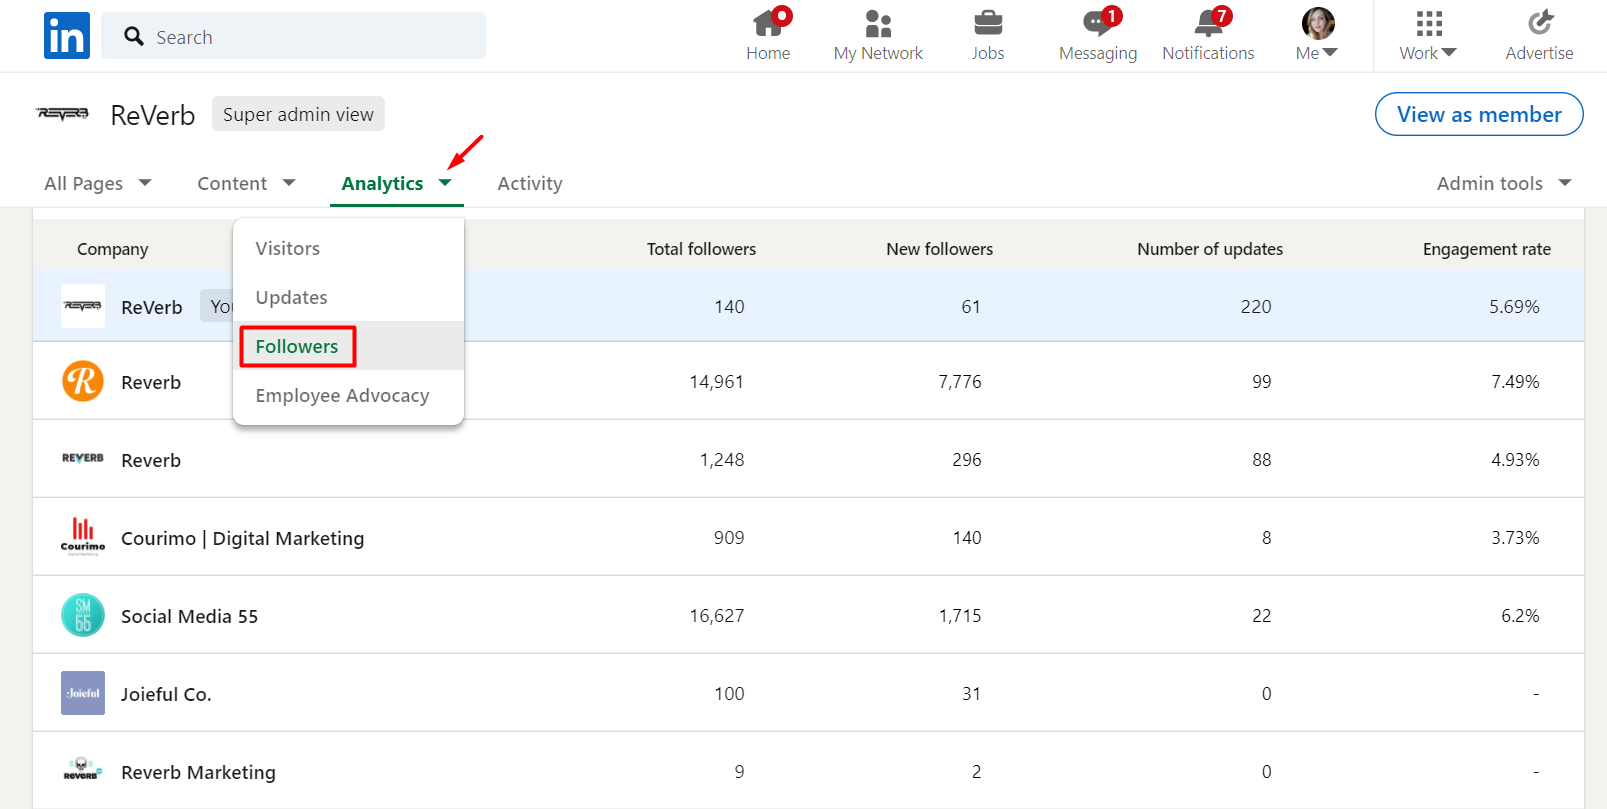
Task: Click the orange Reverb company logo
Action: click(83, 381)
